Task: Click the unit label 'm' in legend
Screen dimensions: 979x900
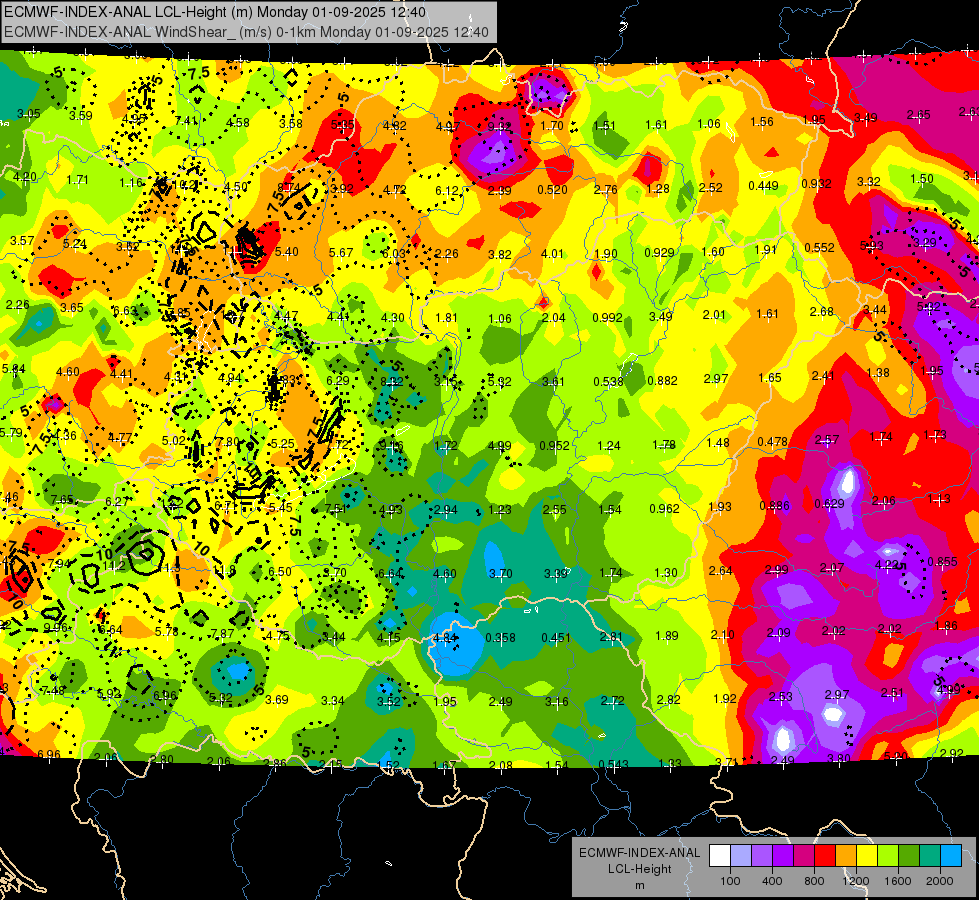Action: click(x=639, y=886)
